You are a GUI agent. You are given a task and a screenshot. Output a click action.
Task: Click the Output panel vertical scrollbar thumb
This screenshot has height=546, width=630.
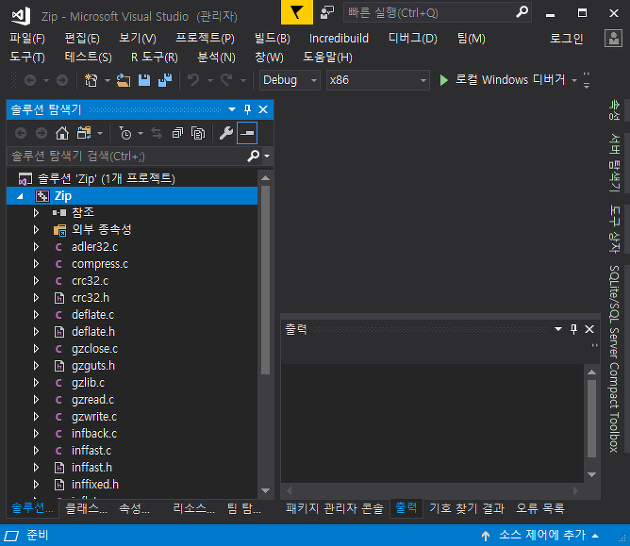click(591, 418)
